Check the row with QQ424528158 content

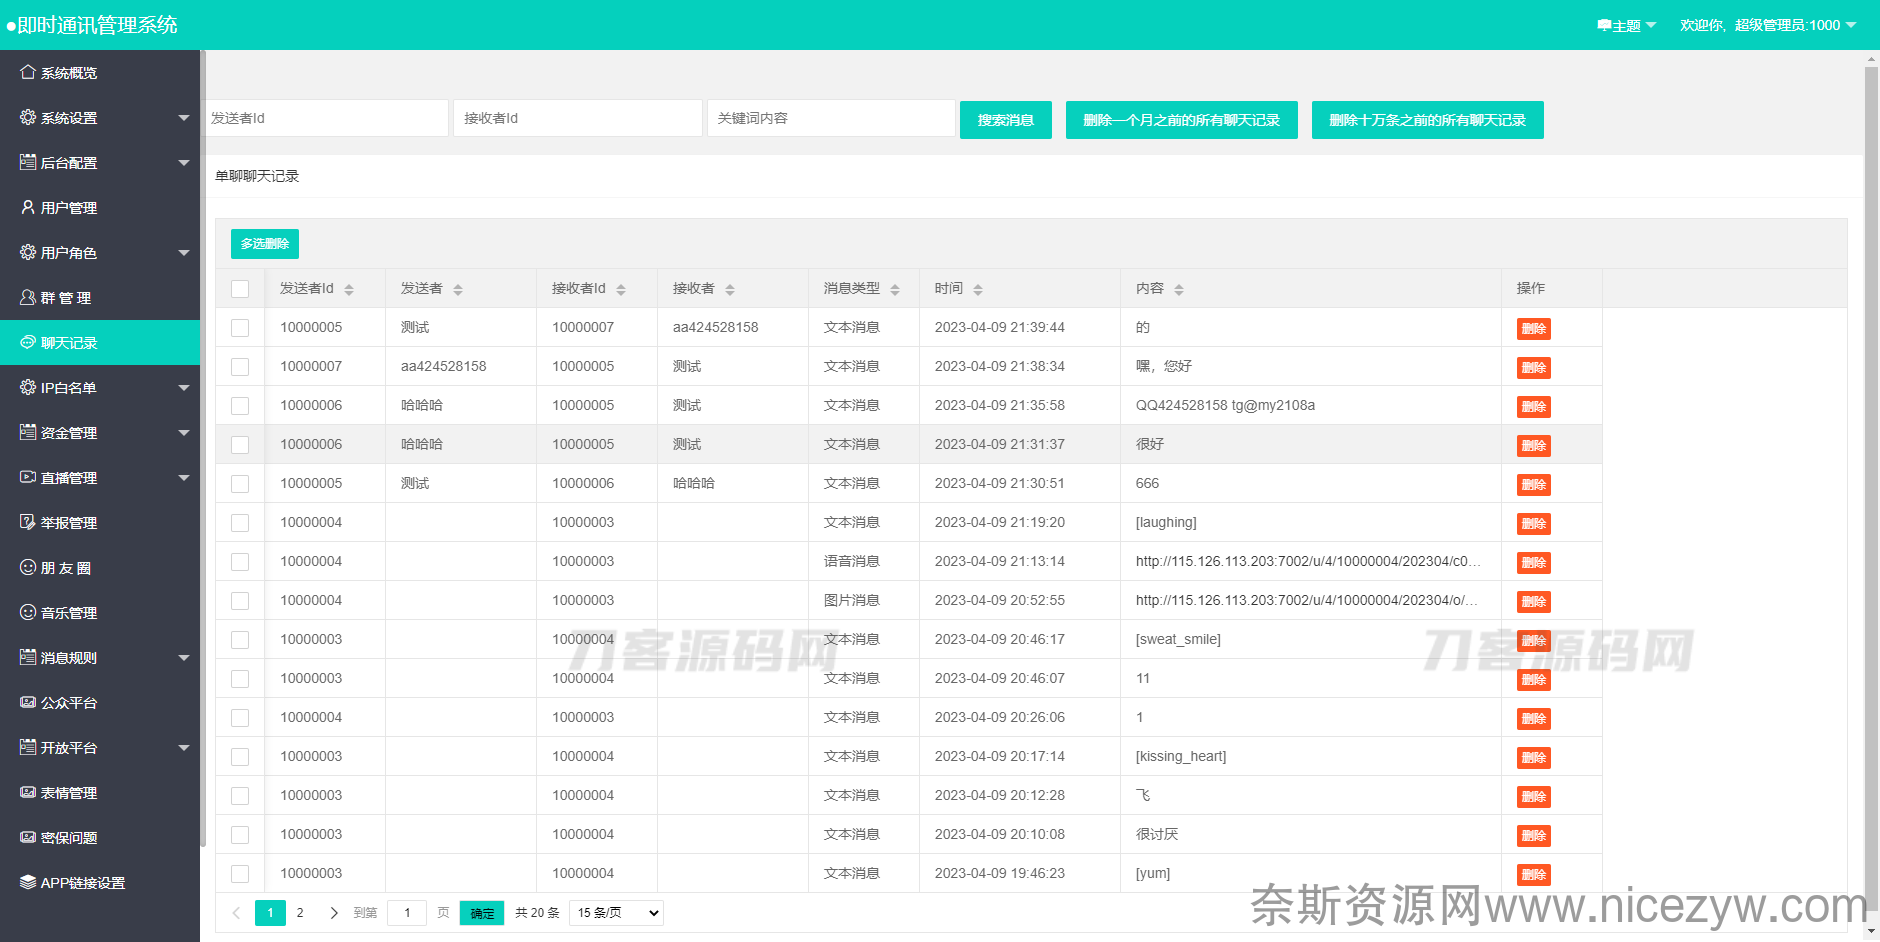coord(240,406)
